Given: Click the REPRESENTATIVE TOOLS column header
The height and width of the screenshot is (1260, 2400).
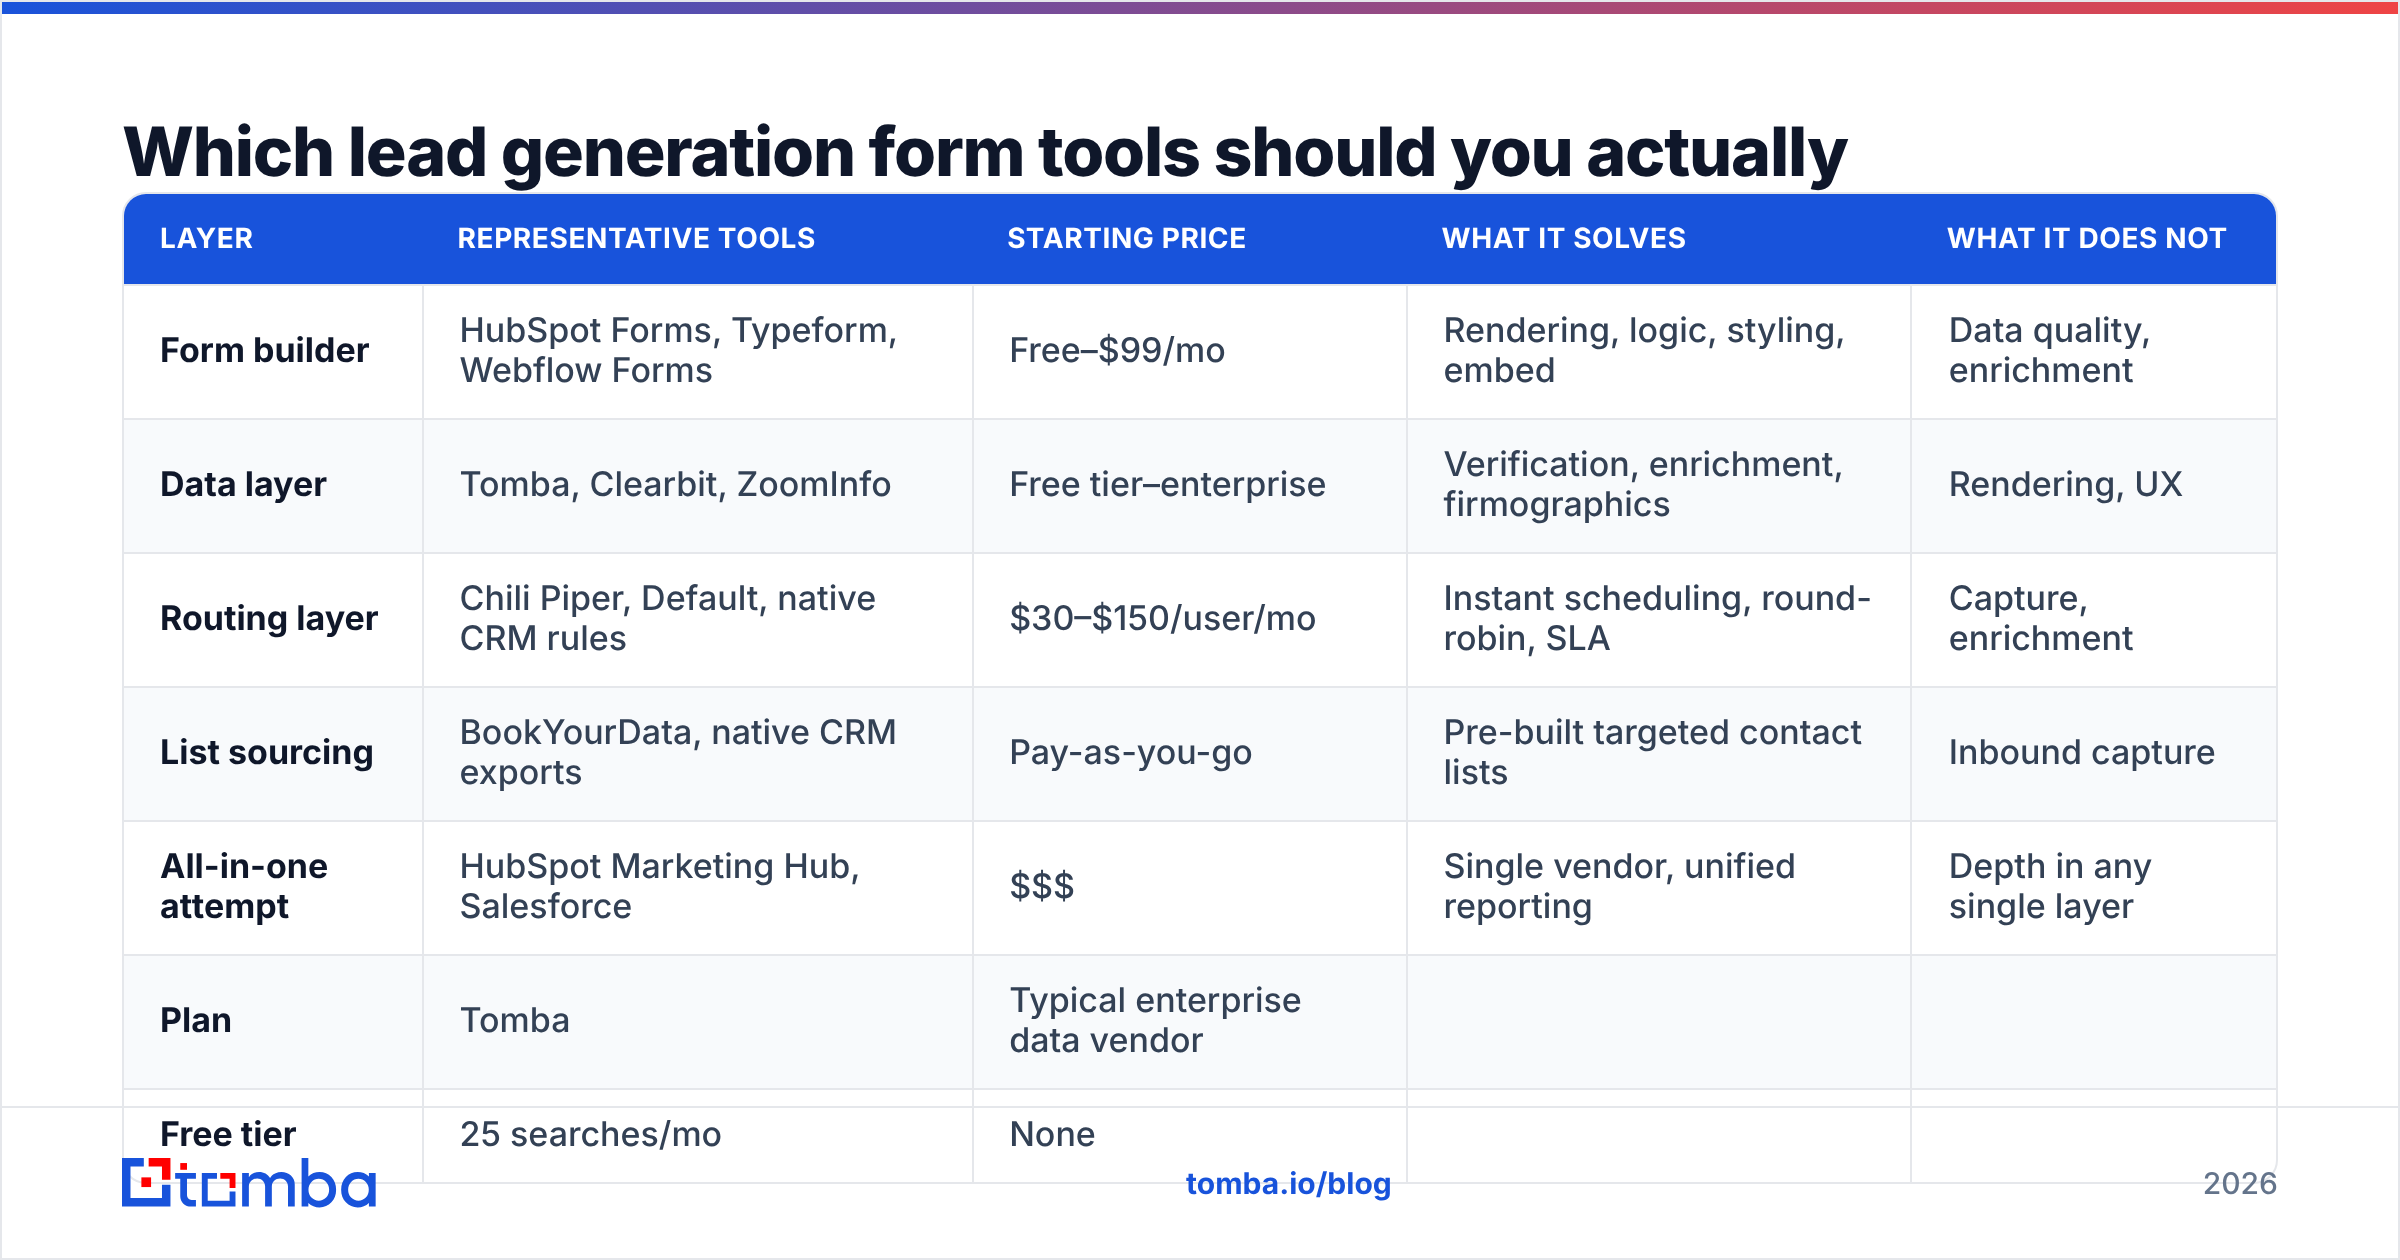Looking at the screenshot, I should 636,238.
